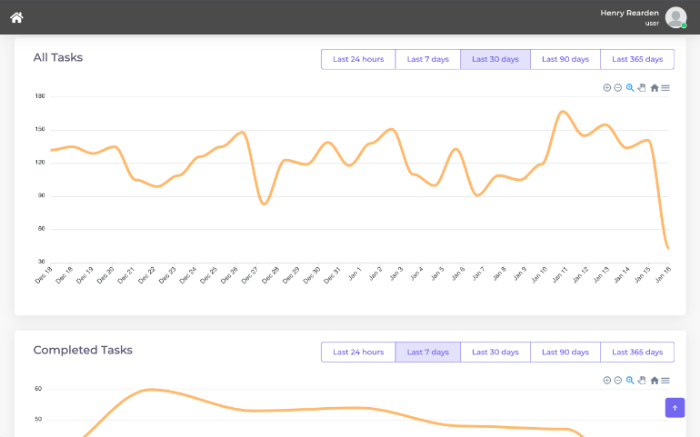Click the scroll-to-top arrow button

[x=675, y=408]
